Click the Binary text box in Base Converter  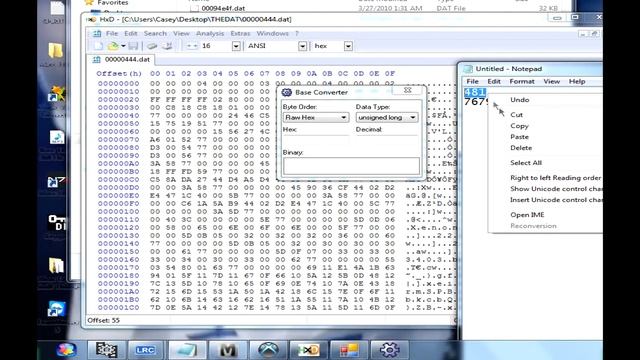point(351,166)
